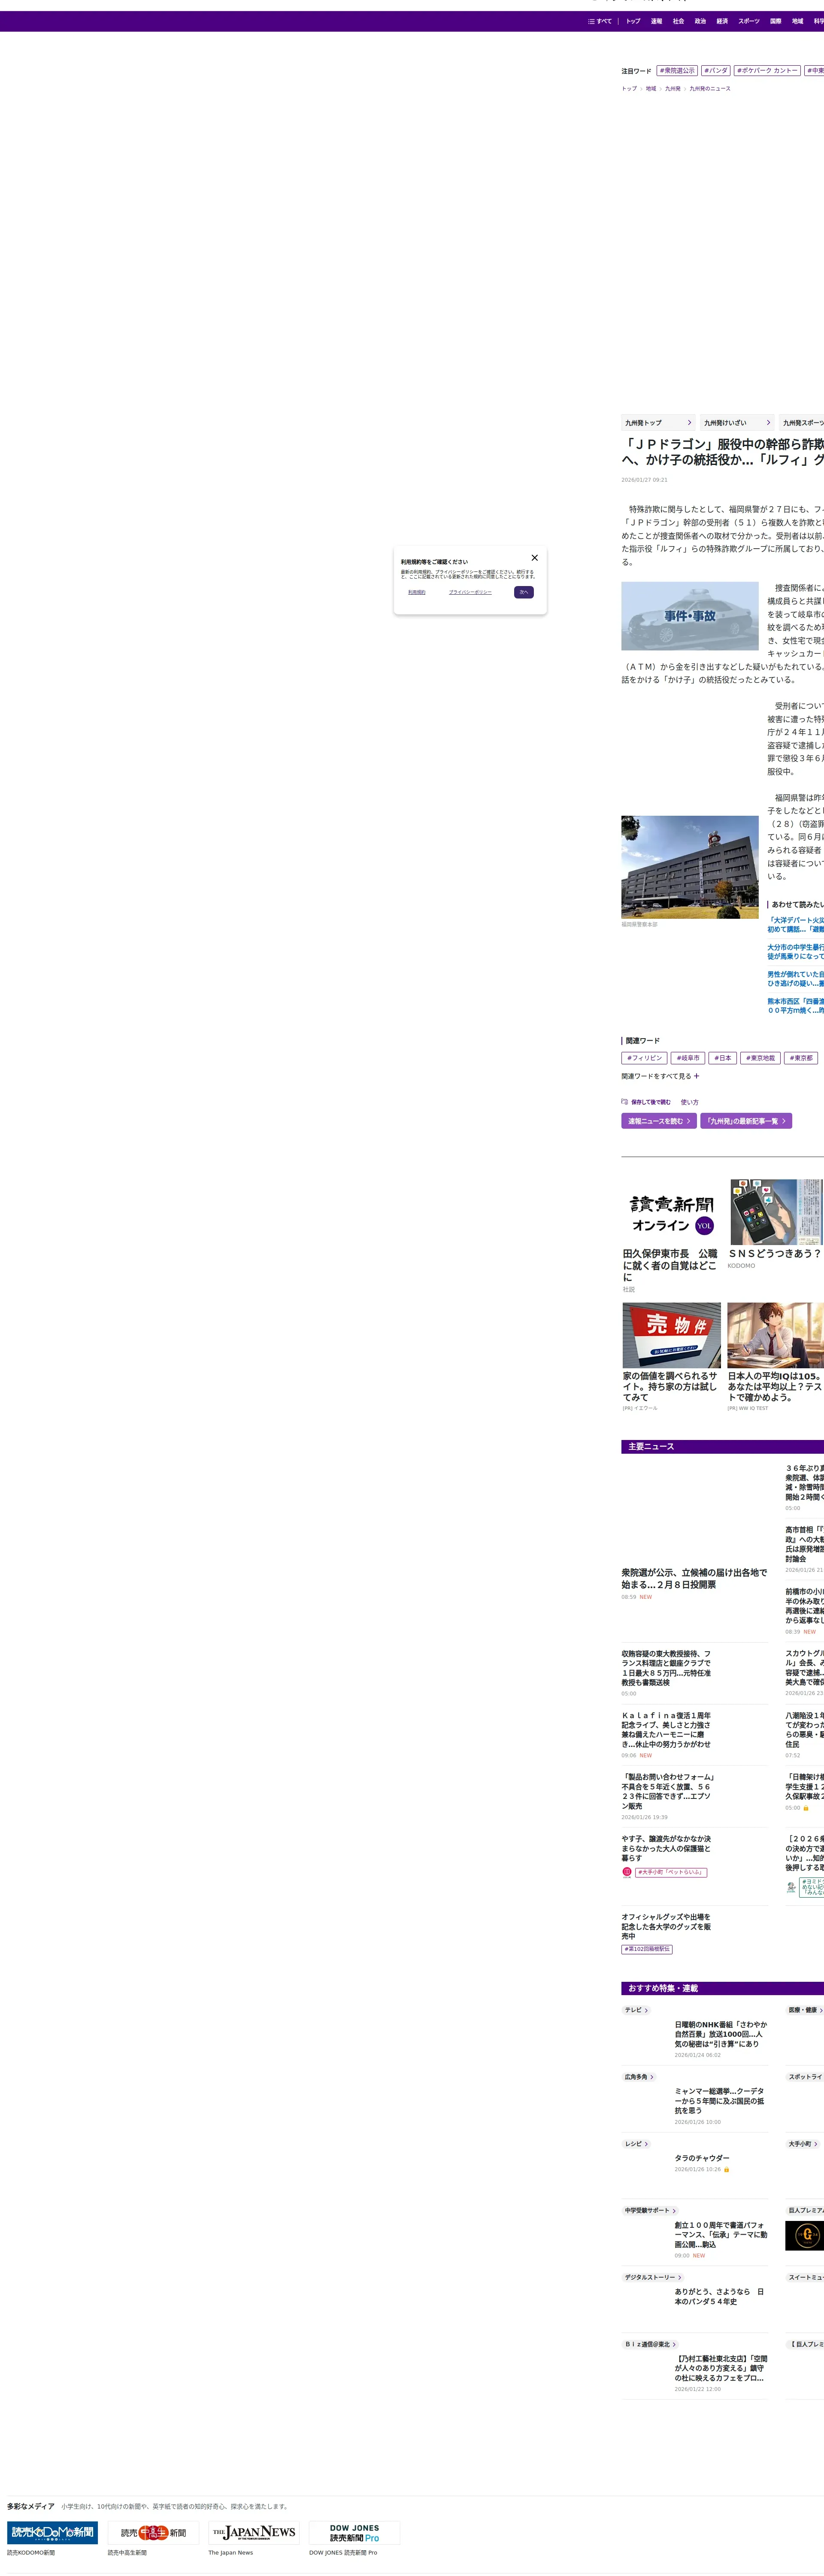This screenshot has height=2576, width=824.
Task: Click The Japan News logo
Action: coord(253,2532)
